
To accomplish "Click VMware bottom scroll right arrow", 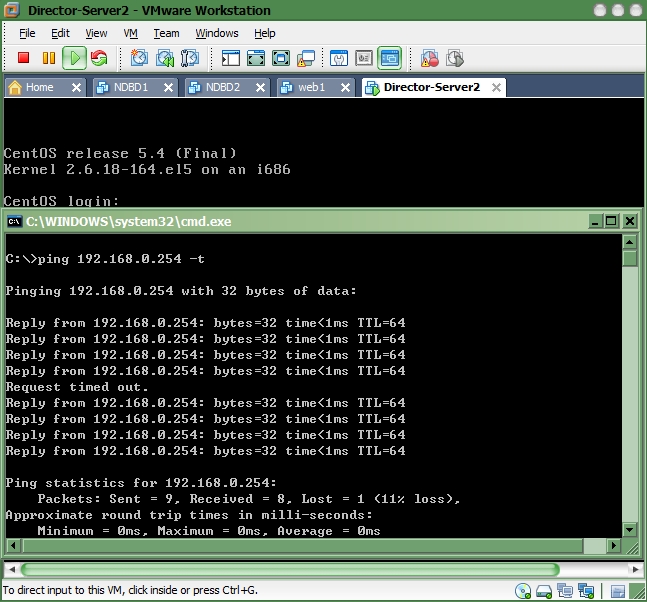I will click(635, 570).
